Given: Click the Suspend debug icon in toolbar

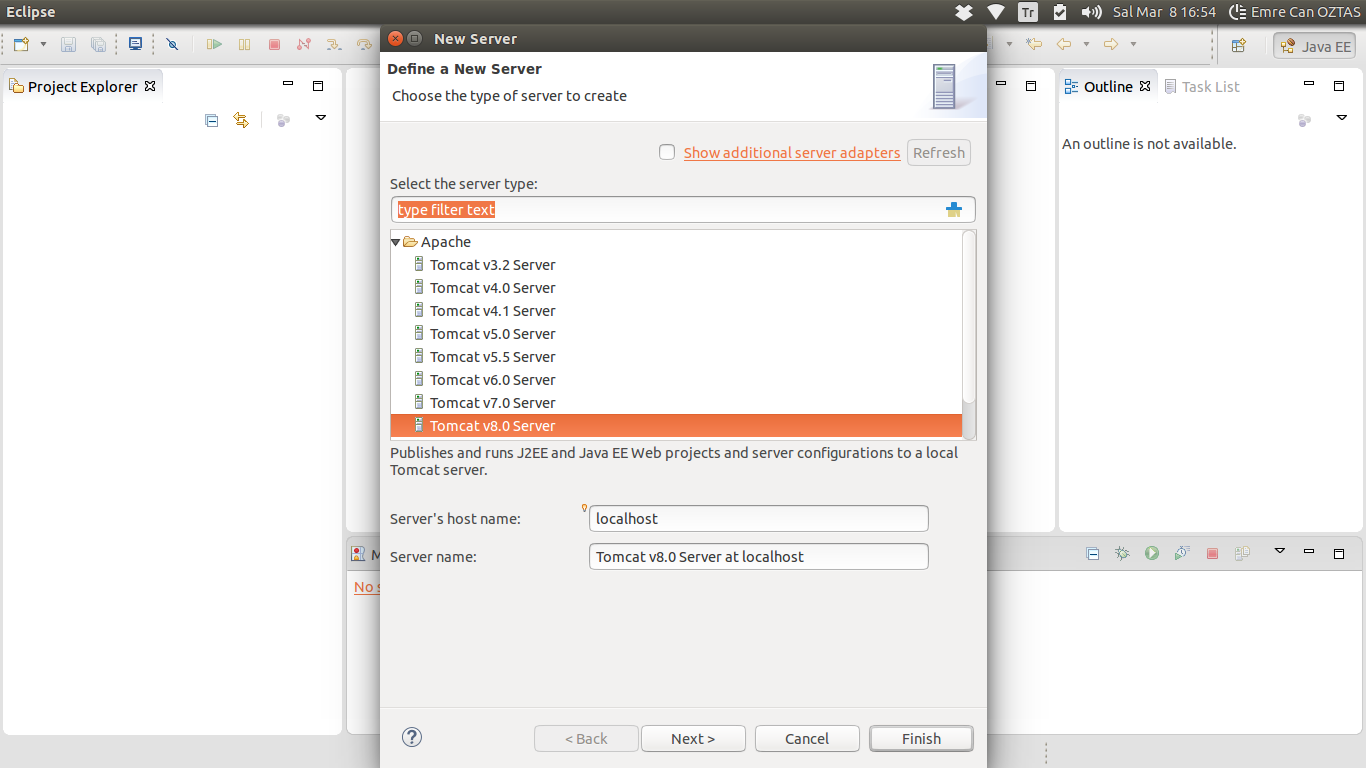Looking at the screenshot, I should (x=244, y=45).
